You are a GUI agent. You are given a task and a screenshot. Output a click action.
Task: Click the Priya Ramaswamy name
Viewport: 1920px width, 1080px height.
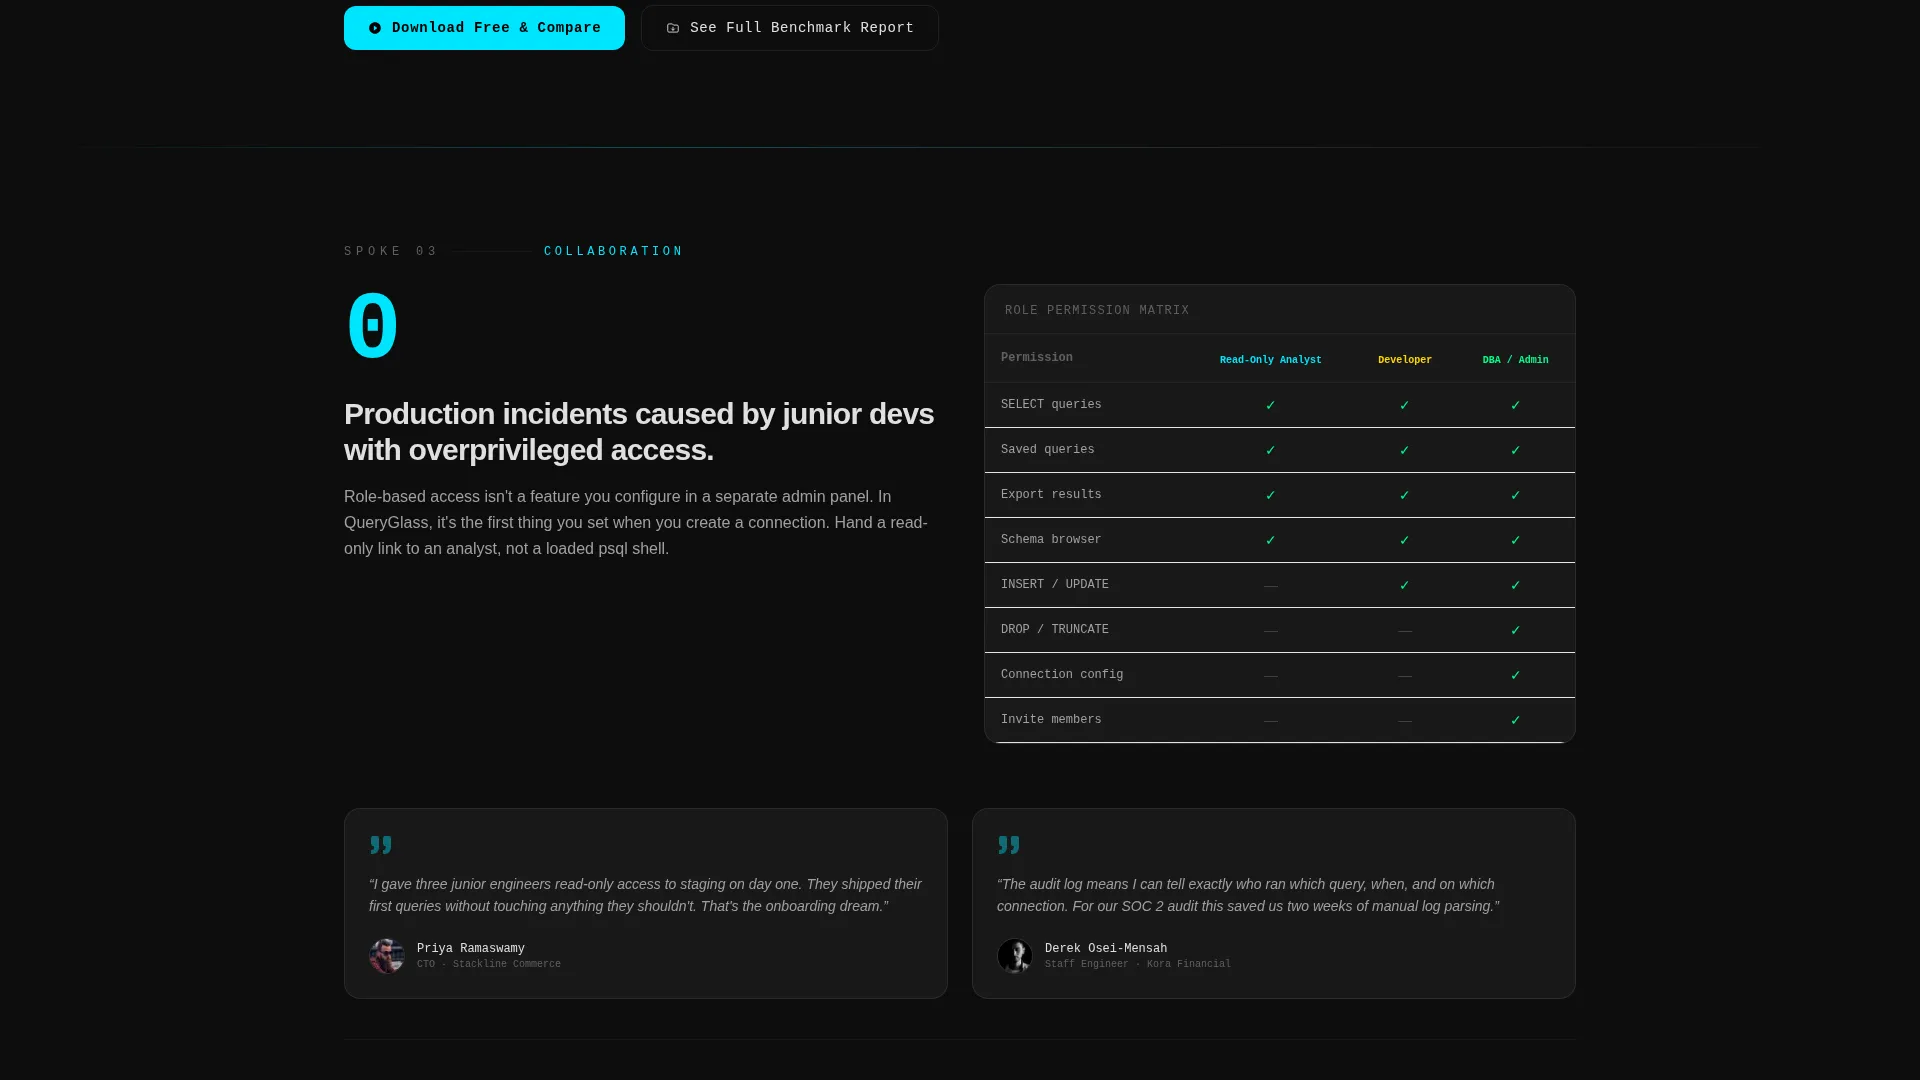(470, 949)
